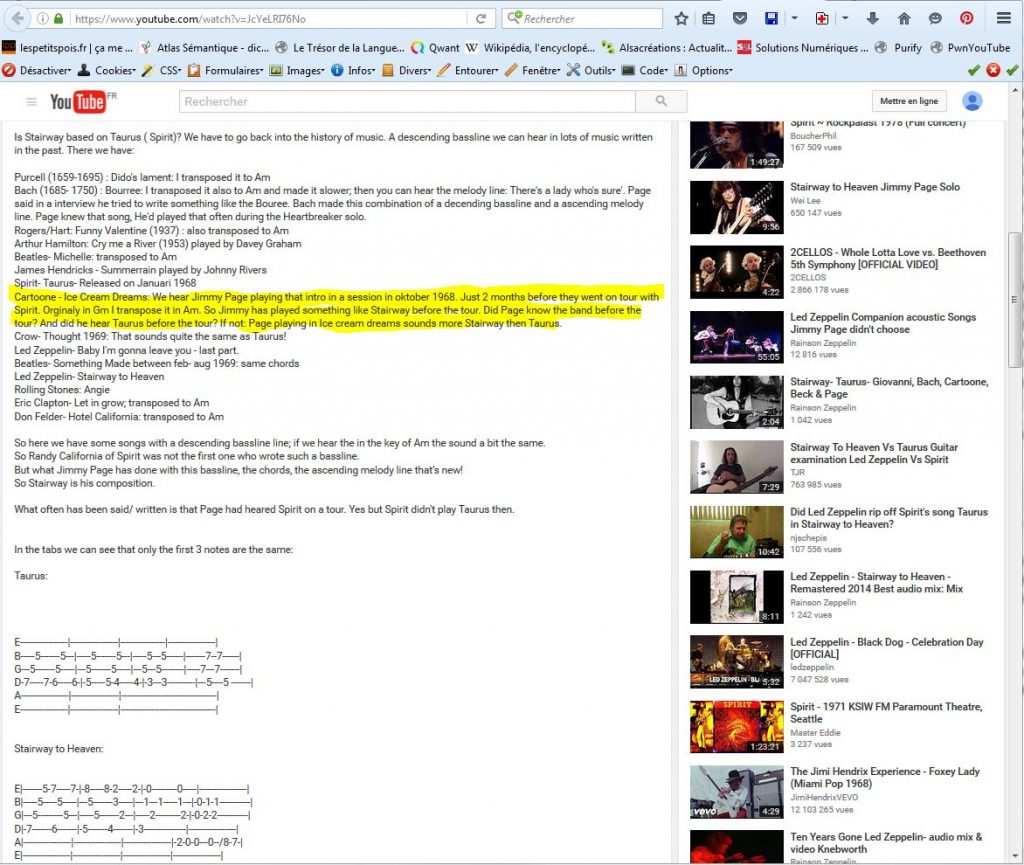Open Stairway to Heaven Jimmy Page Solo video
The image size is (1024, 865).
click(x=874, y=187)
